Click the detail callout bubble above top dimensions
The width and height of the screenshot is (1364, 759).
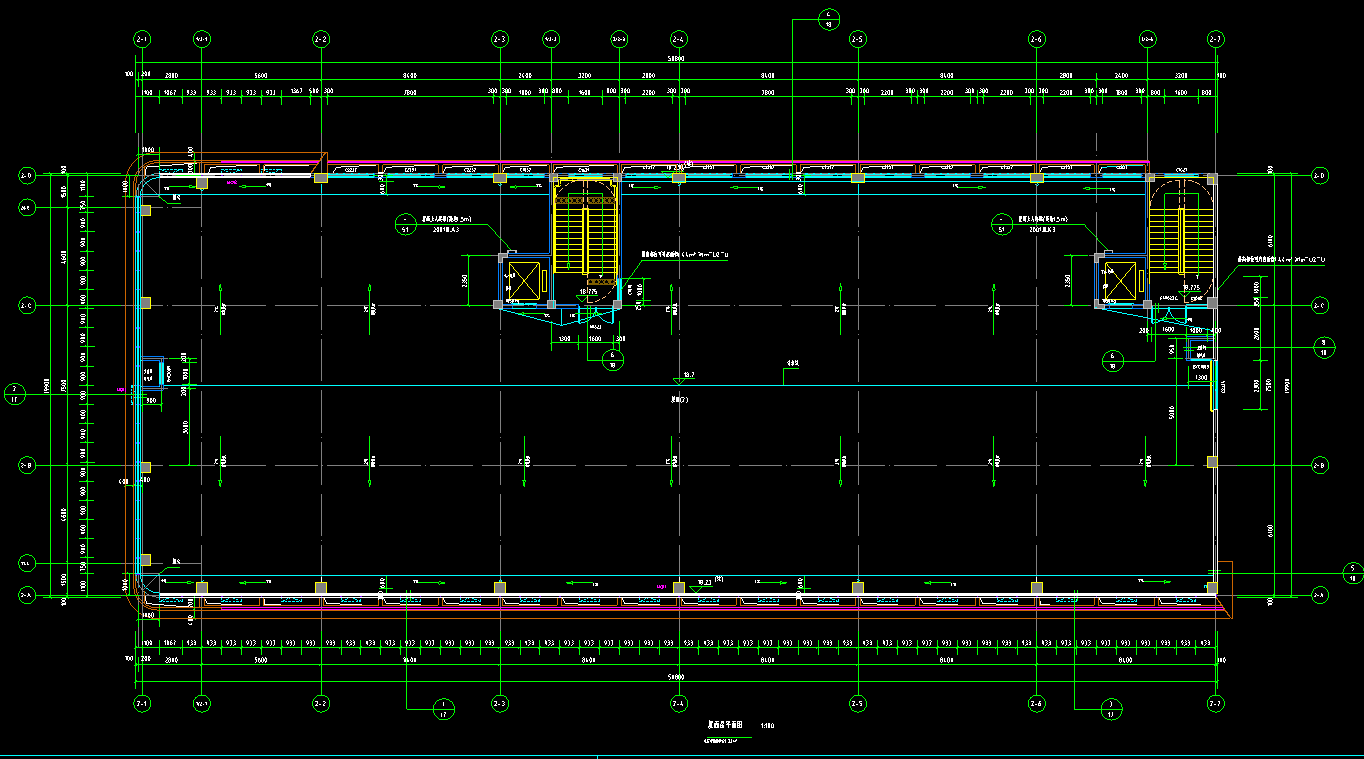[x=830, y=19]
